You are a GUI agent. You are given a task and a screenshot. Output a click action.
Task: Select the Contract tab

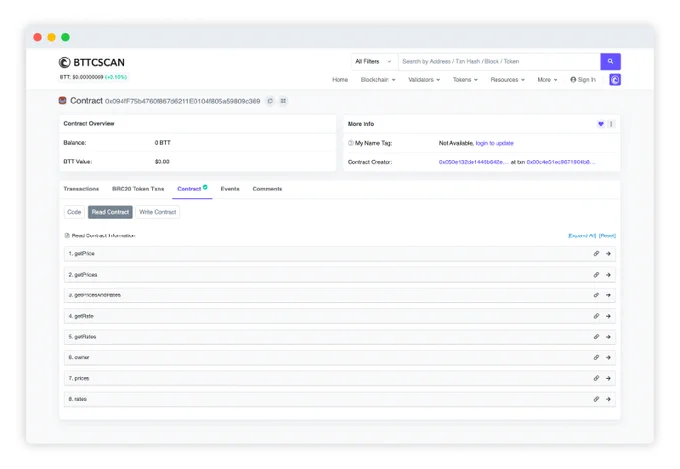192,189
